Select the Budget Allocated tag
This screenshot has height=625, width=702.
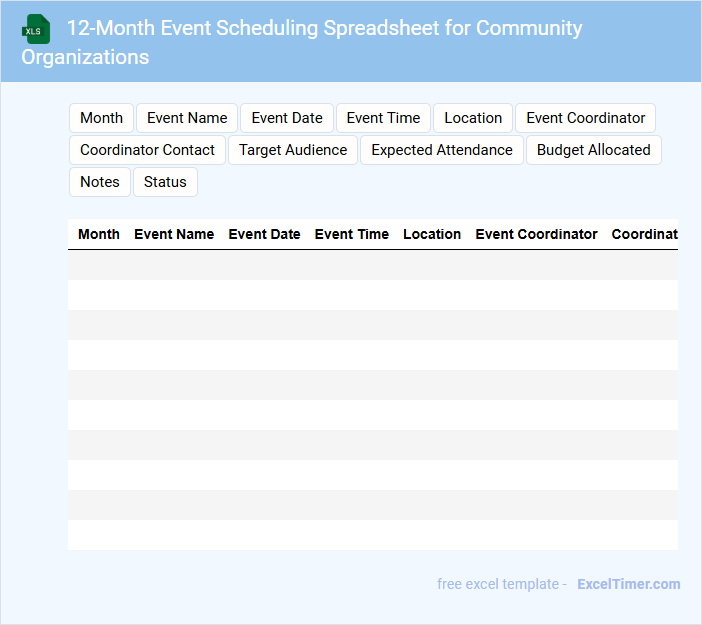pos(594,150)
